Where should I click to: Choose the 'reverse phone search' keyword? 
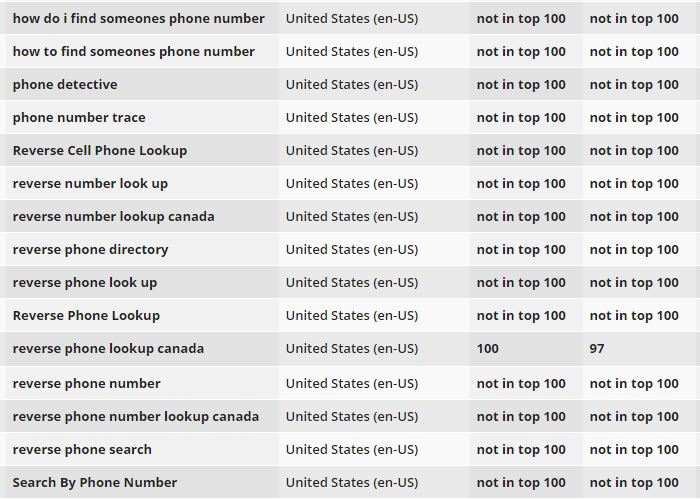[82, 450]
